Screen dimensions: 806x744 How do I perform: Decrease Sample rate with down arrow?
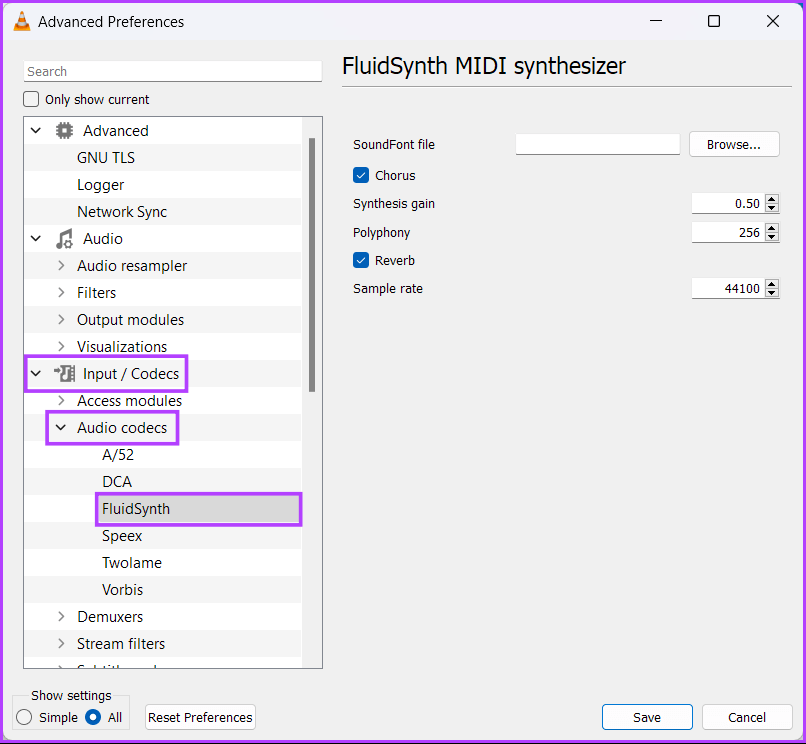772,293
